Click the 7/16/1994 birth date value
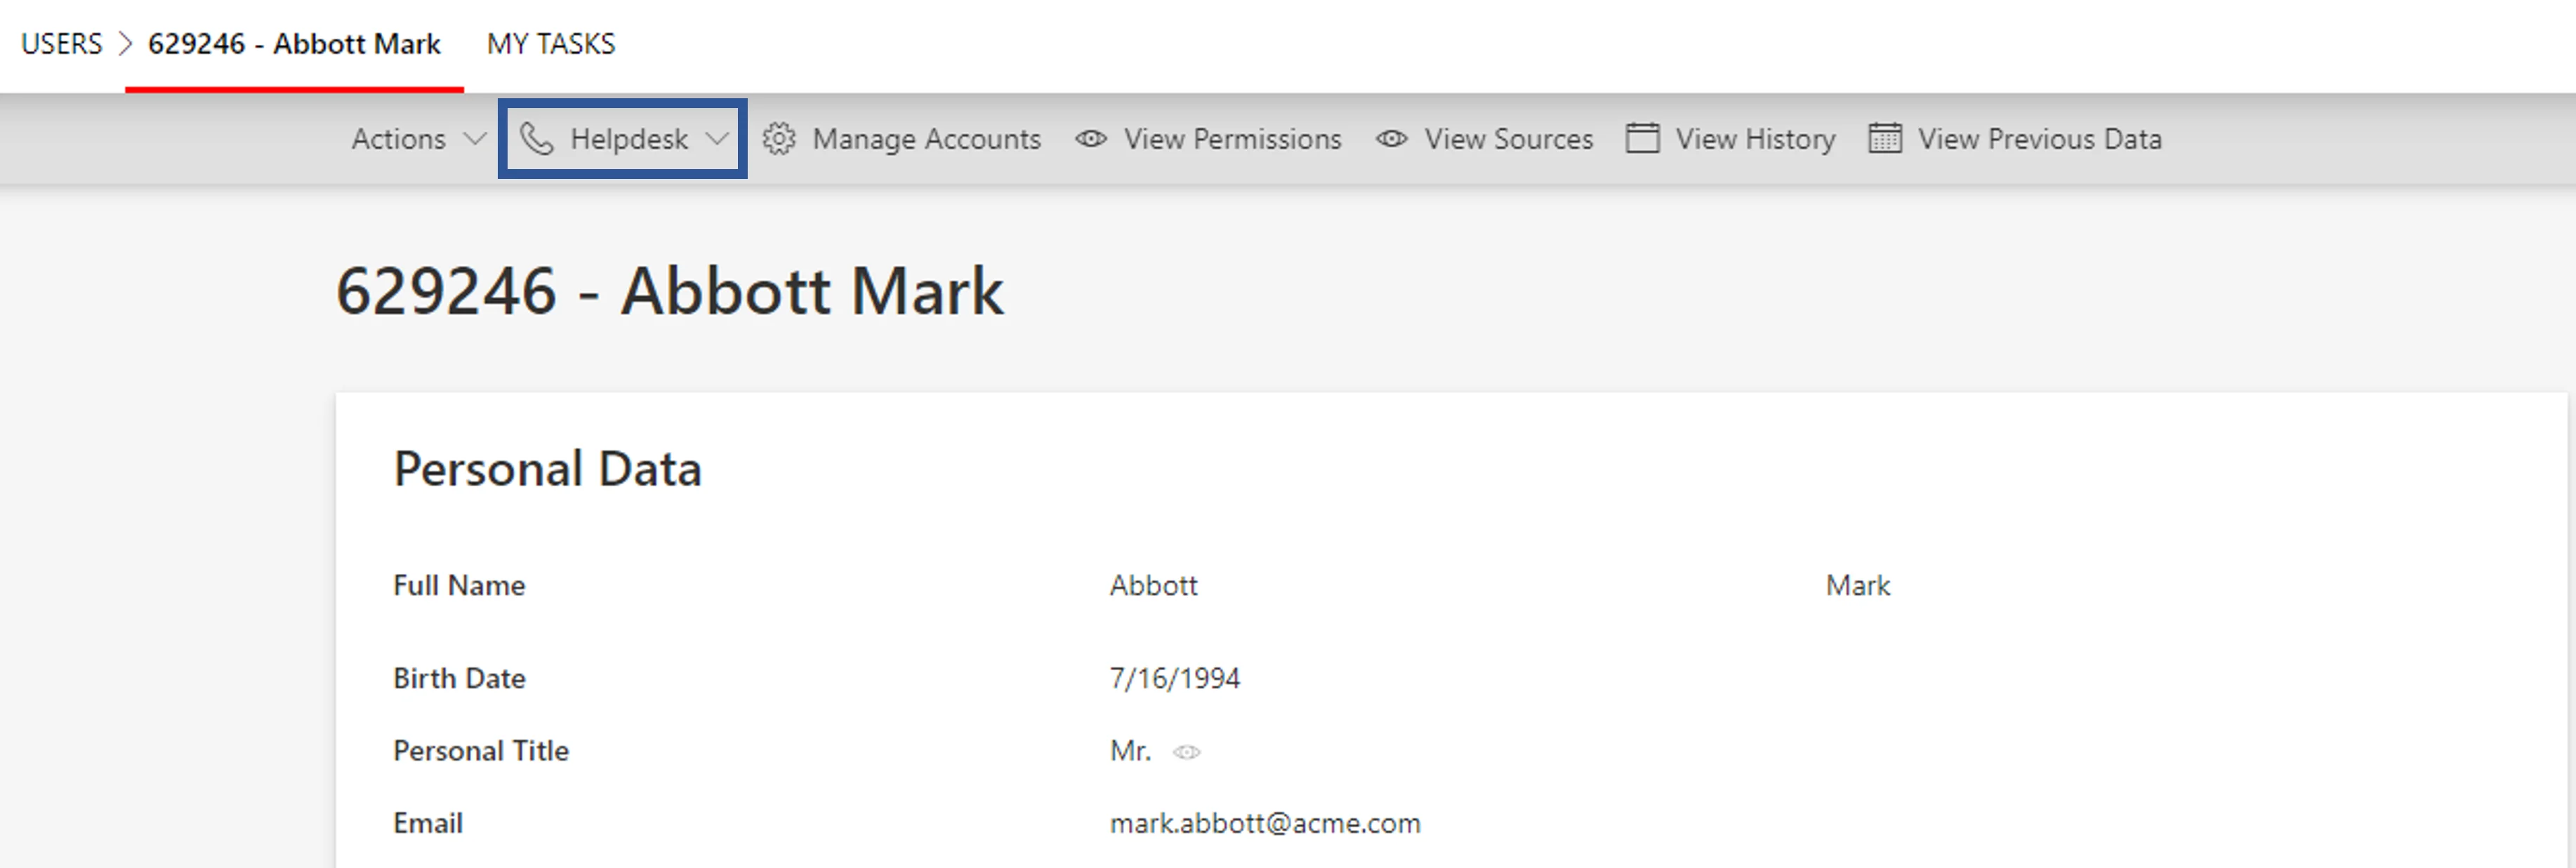The height and width of the screenshot is (868, 2576). (1175, 678)
